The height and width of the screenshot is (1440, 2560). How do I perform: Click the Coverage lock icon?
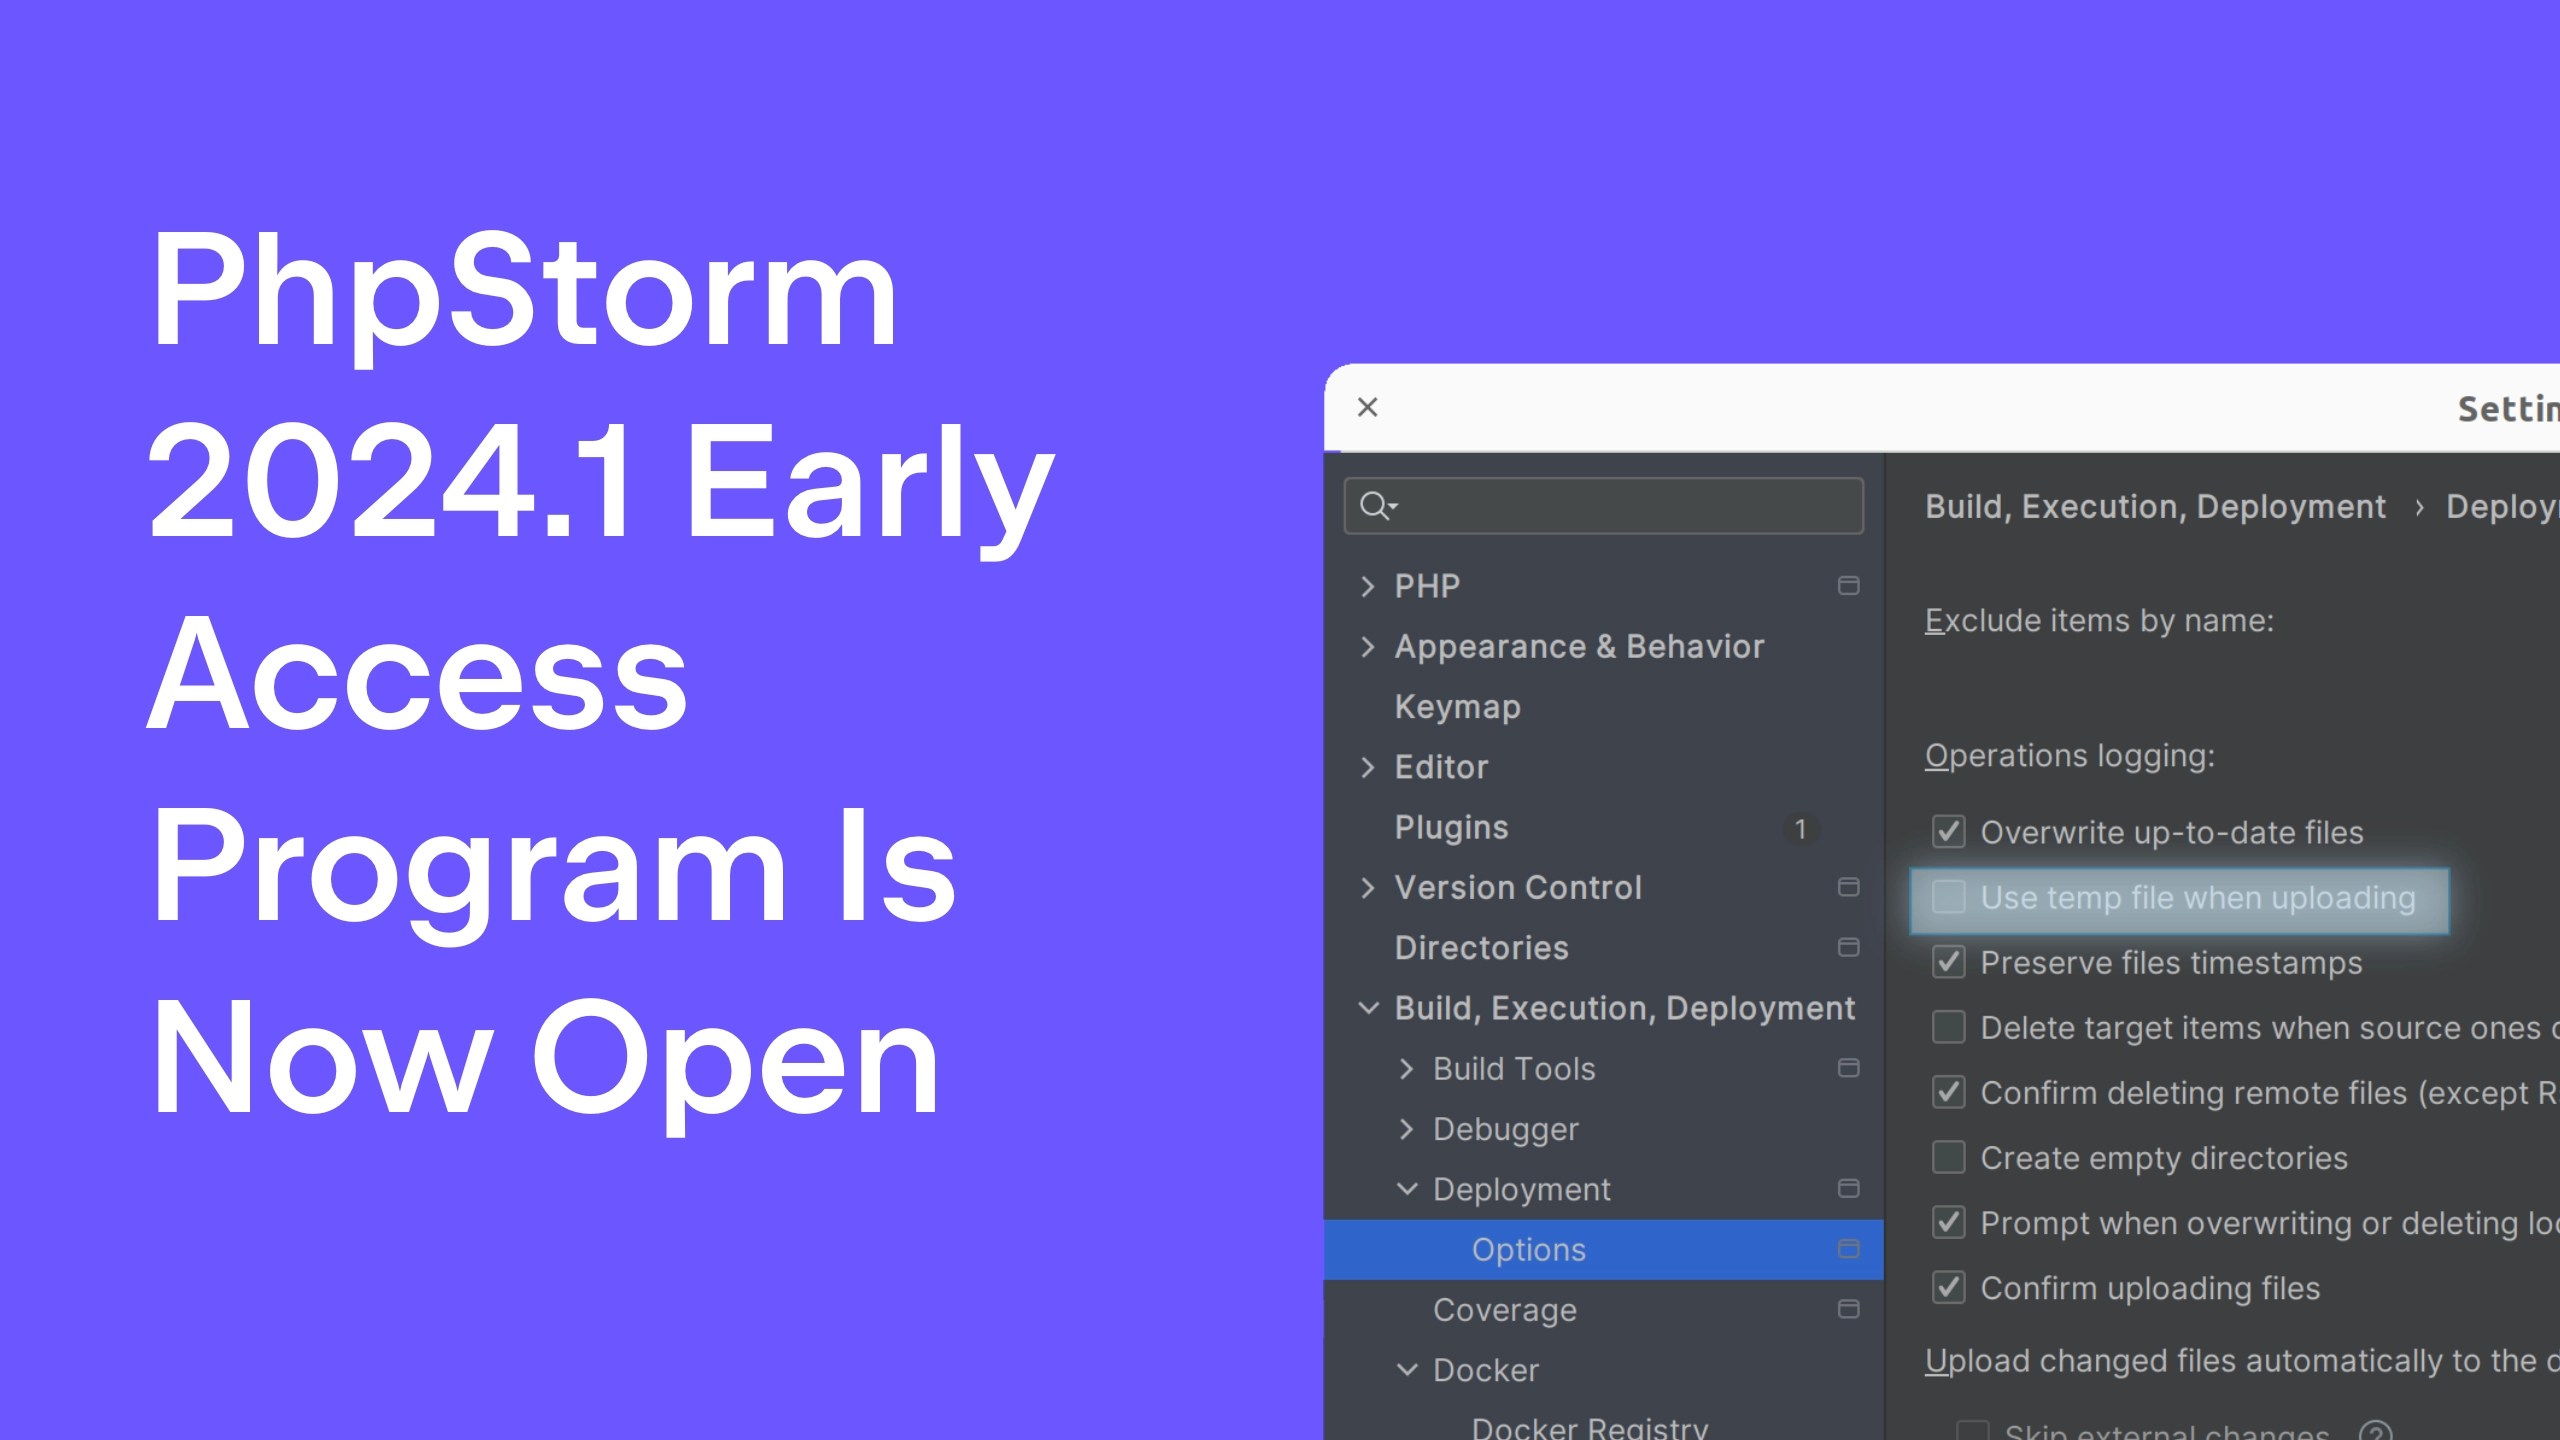tap(1846, 1308)
